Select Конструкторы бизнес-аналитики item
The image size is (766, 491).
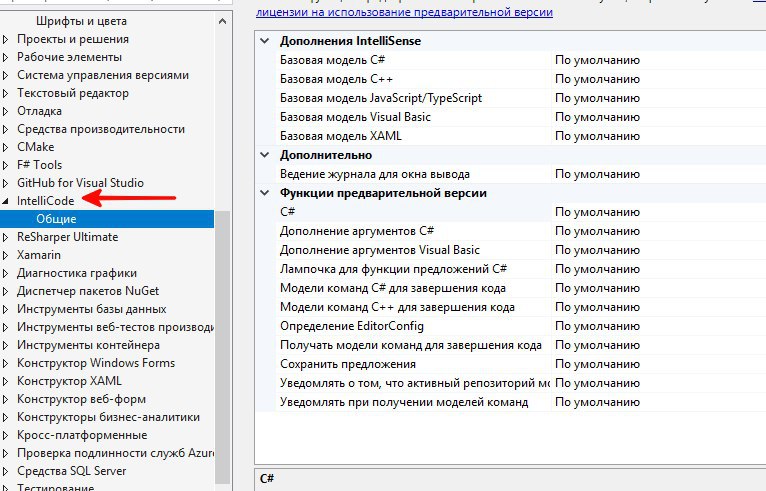tap(108, 417)
